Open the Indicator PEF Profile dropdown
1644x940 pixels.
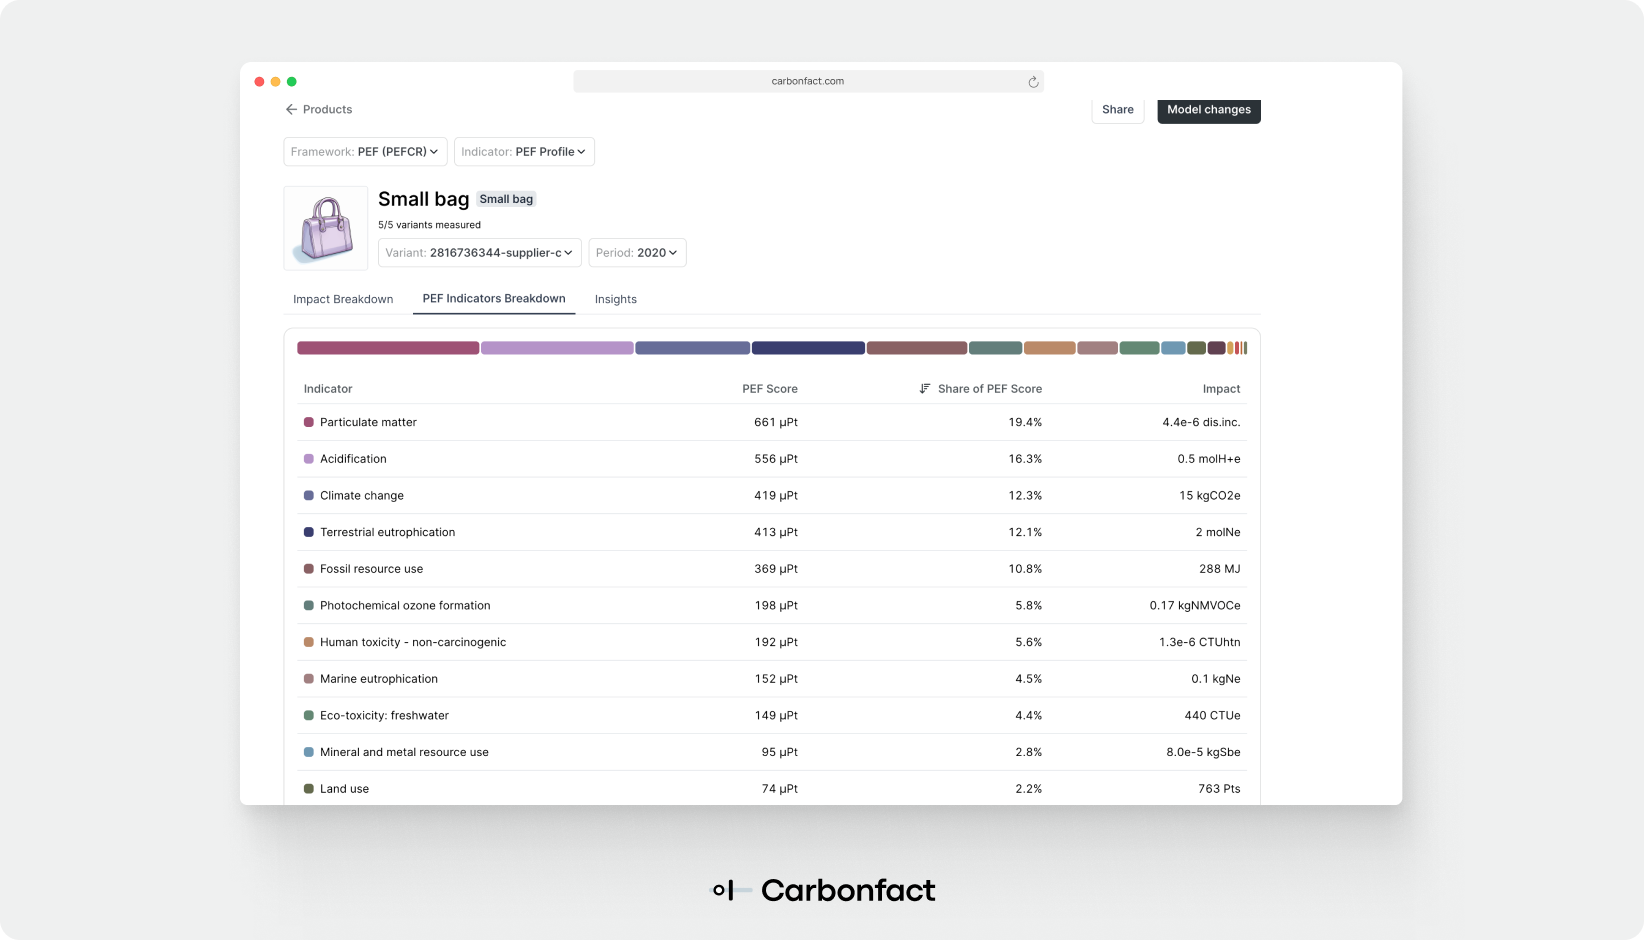pos(524,151)
